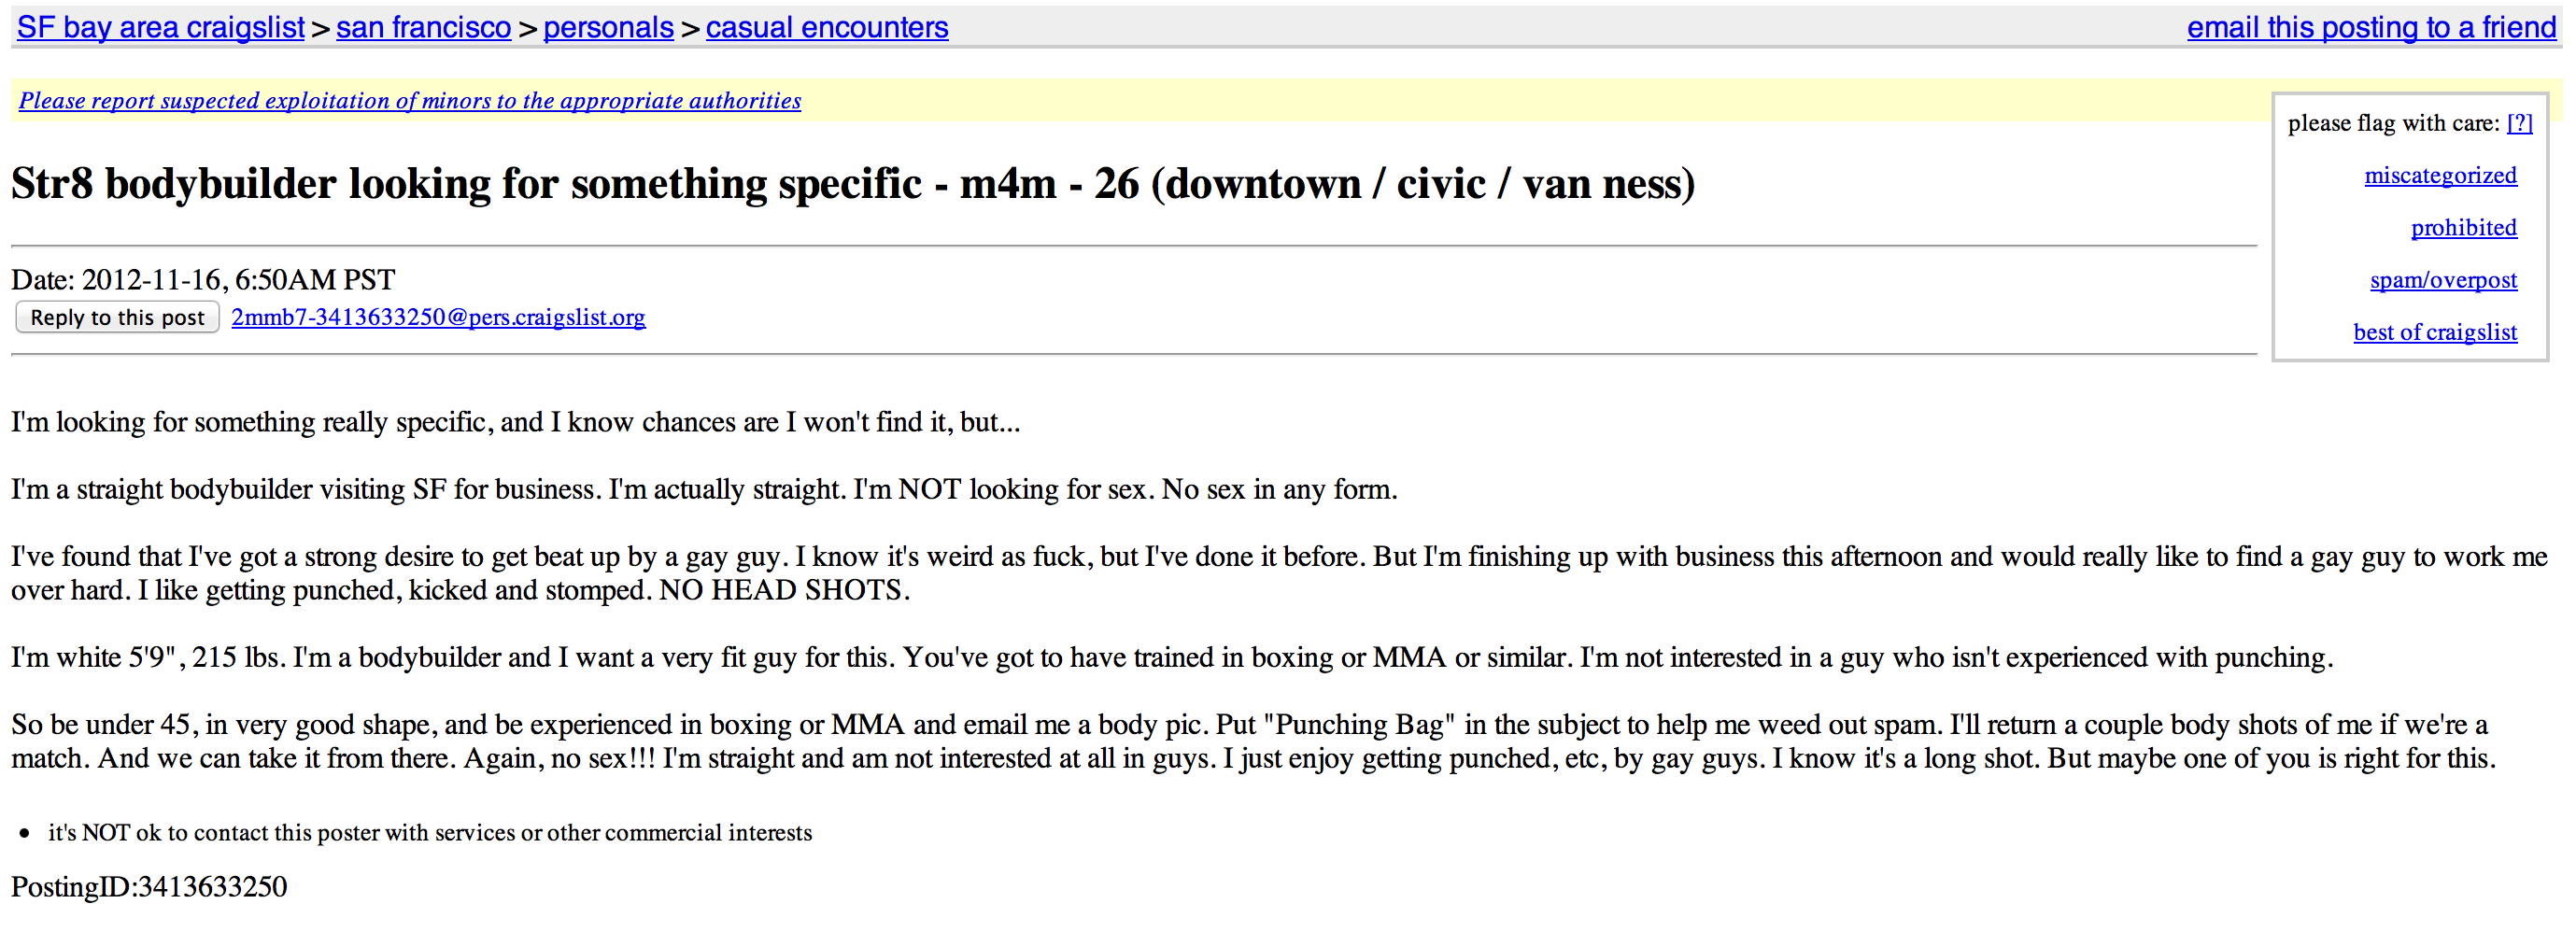
Task: Click the 'please flag with care' label
Action: (x=2393, y=123)
